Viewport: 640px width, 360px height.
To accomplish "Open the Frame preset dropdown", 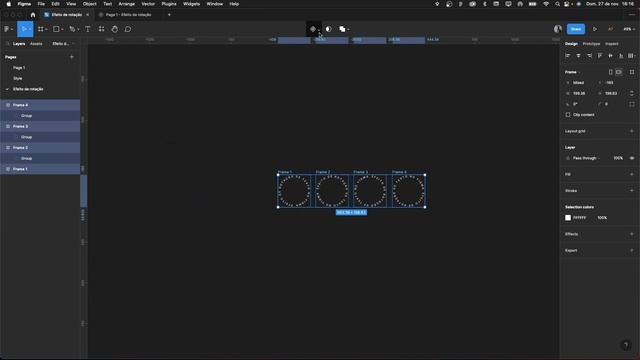I will (x=572, y=72).
